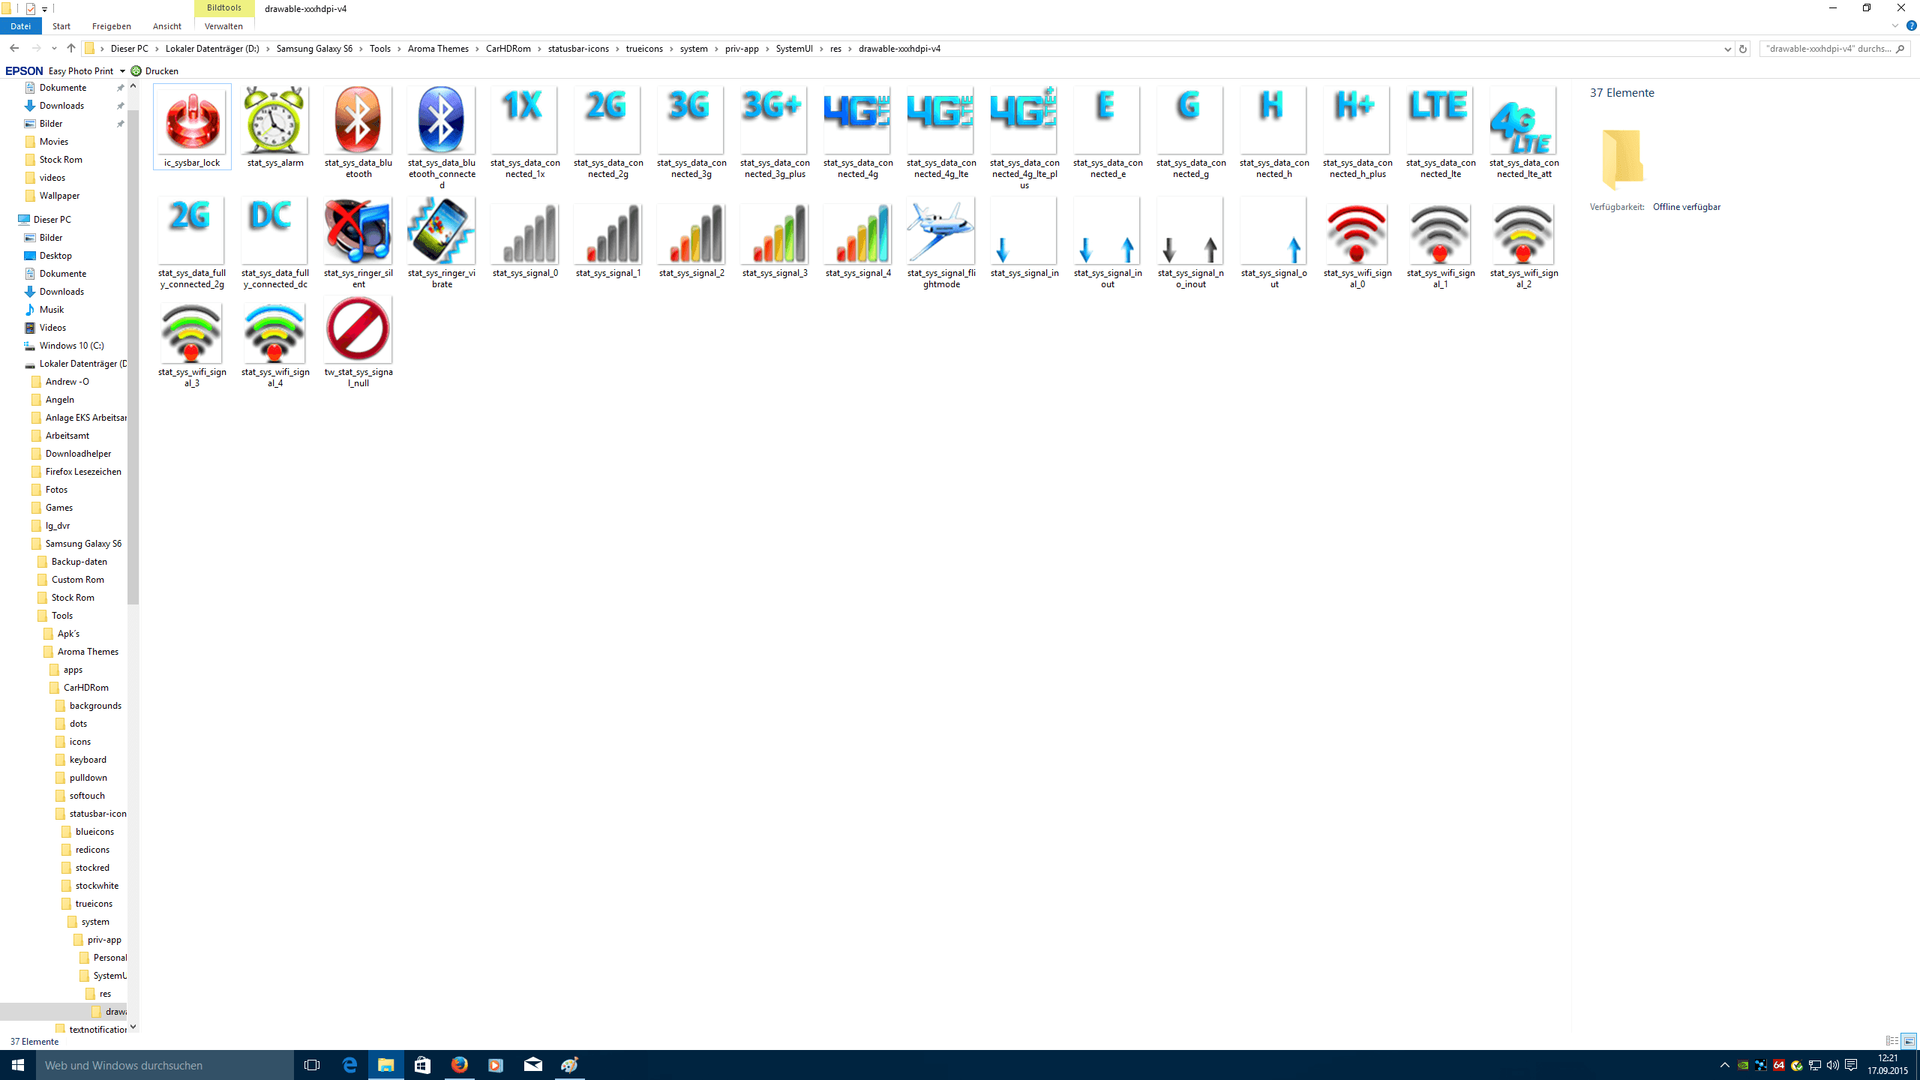Select the stat_sys_signal_no_inout black arrows

(x=1191, y=243)
